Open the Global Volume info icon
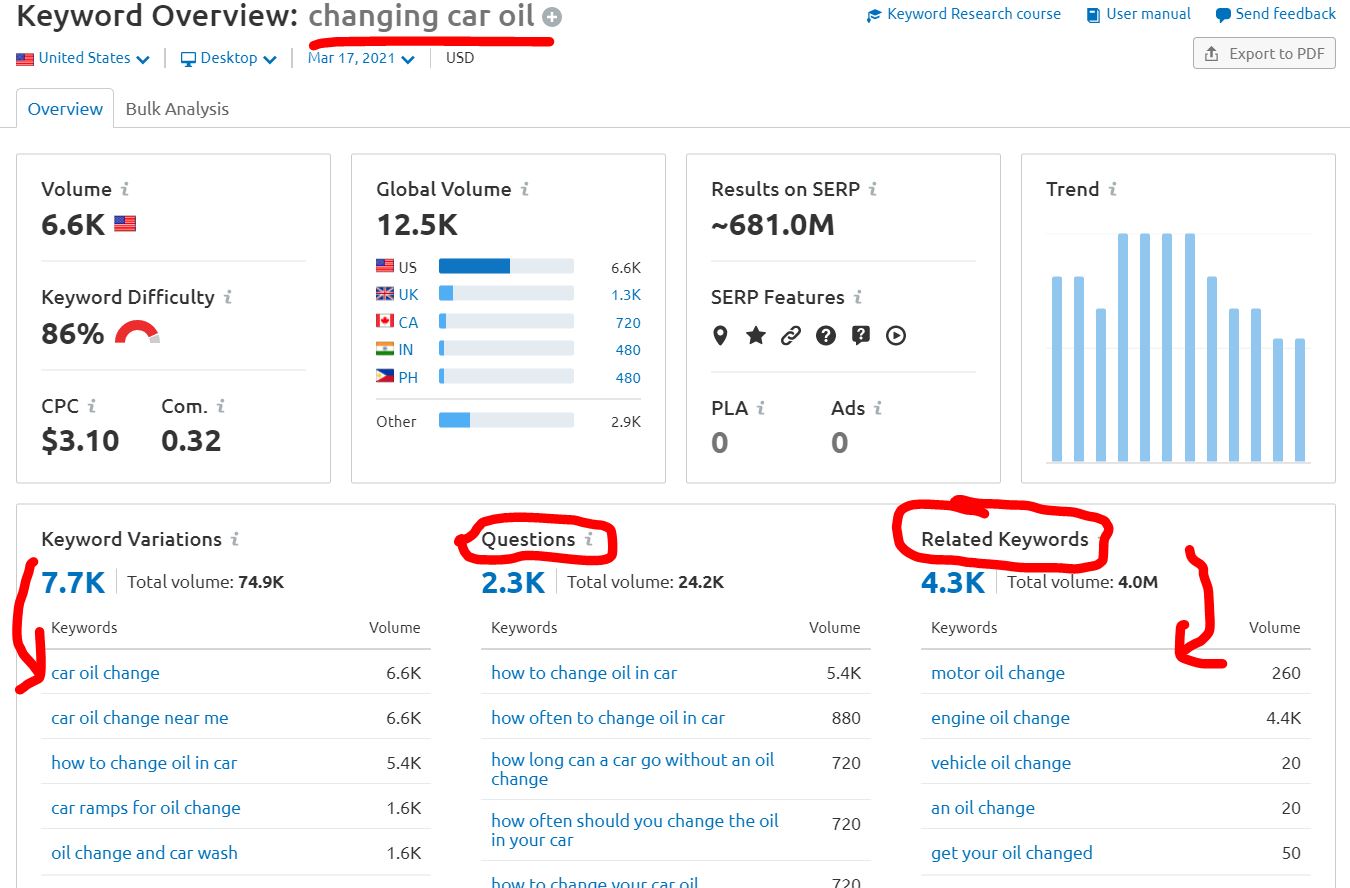 pos(525,189)
